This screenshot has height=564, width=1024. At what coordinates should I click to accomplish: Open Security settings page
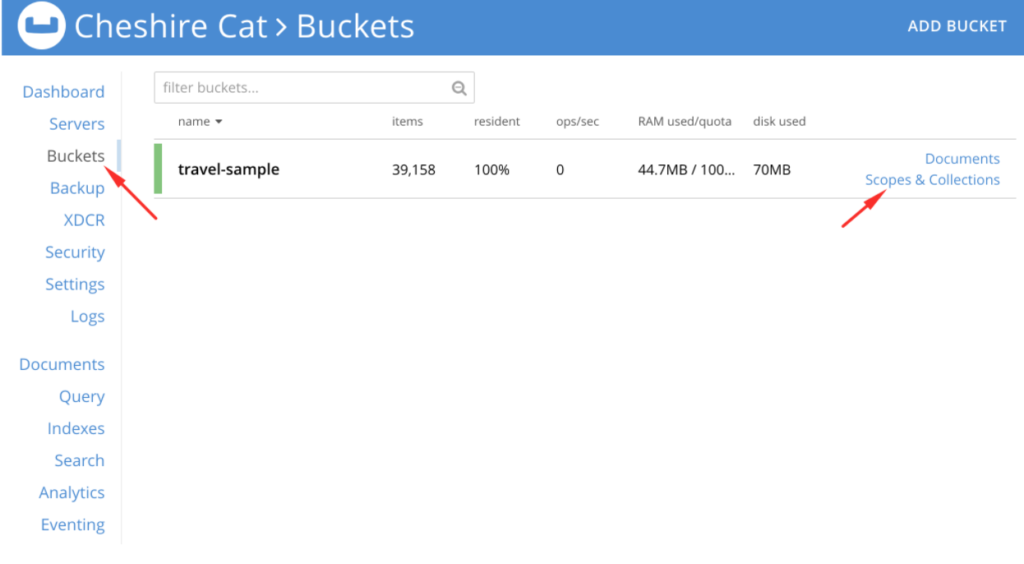[x=74, y=252]
